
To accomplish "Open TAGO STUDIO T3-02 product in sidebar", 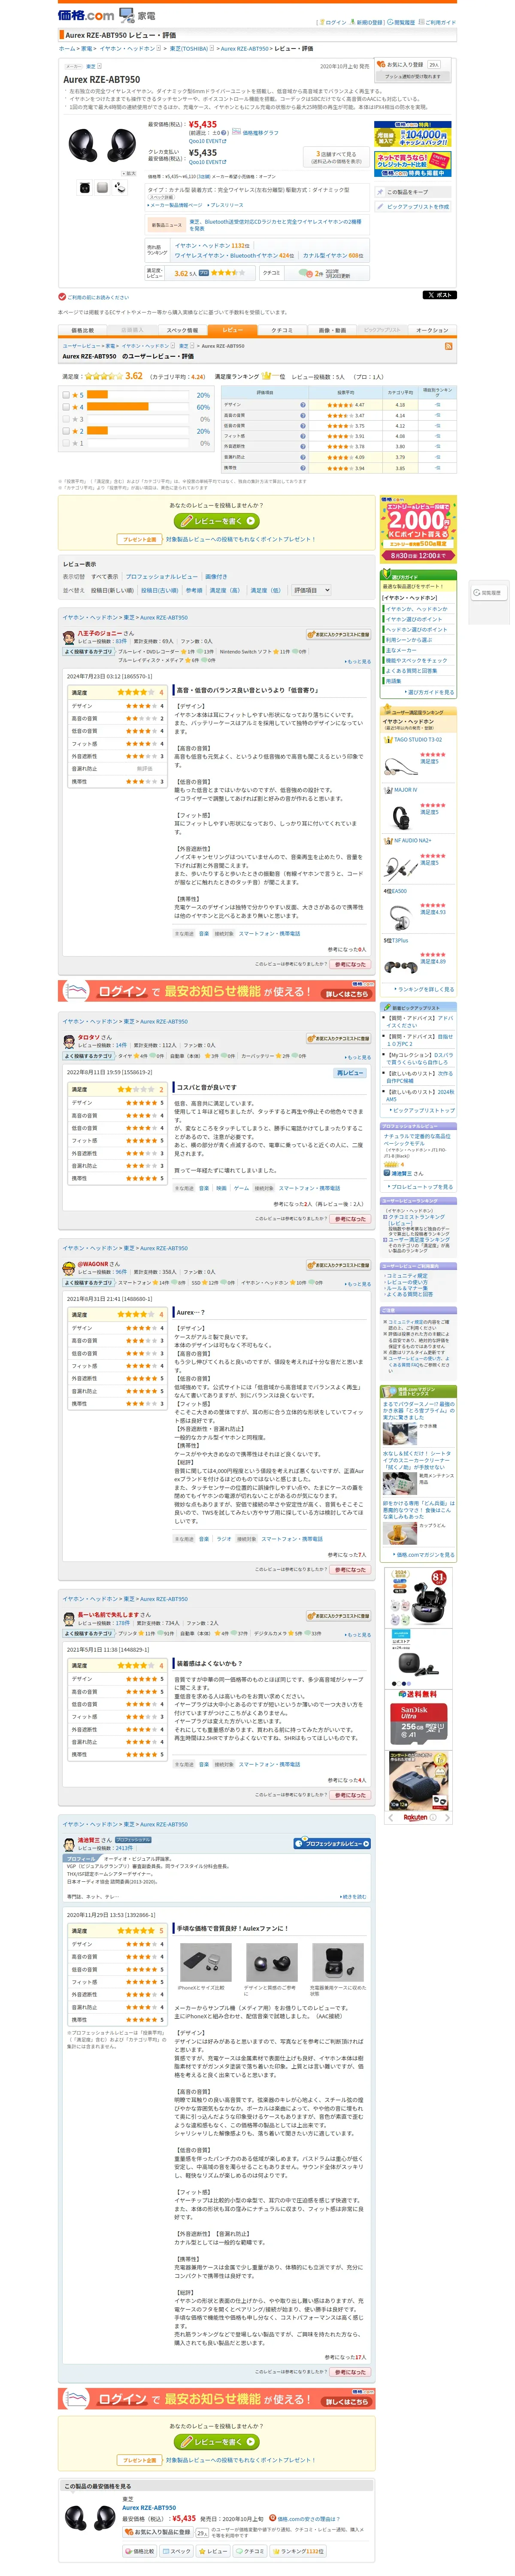I will tap(418, 740).
